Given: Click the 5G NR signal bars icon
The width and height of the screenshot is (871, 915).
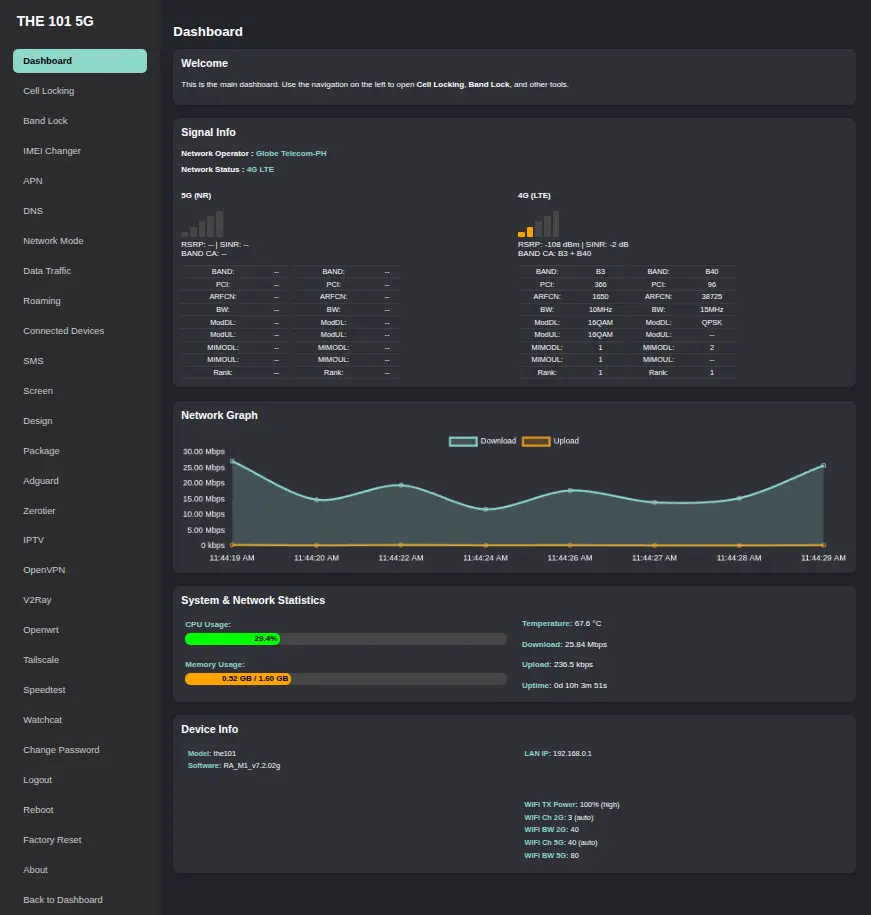Looking at the screenshot, I should 202,224.
